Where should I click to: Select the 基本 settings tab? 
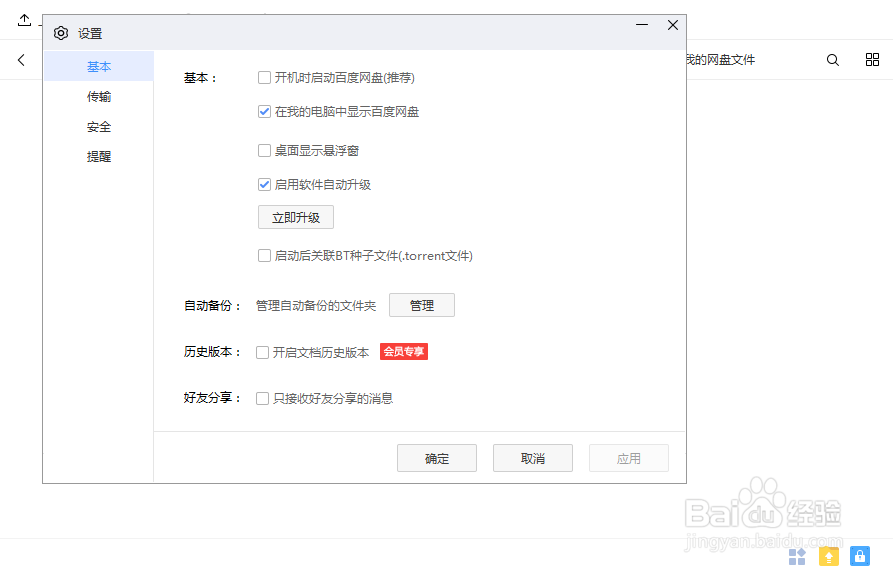pyautogui.click(x=99, y=67)
